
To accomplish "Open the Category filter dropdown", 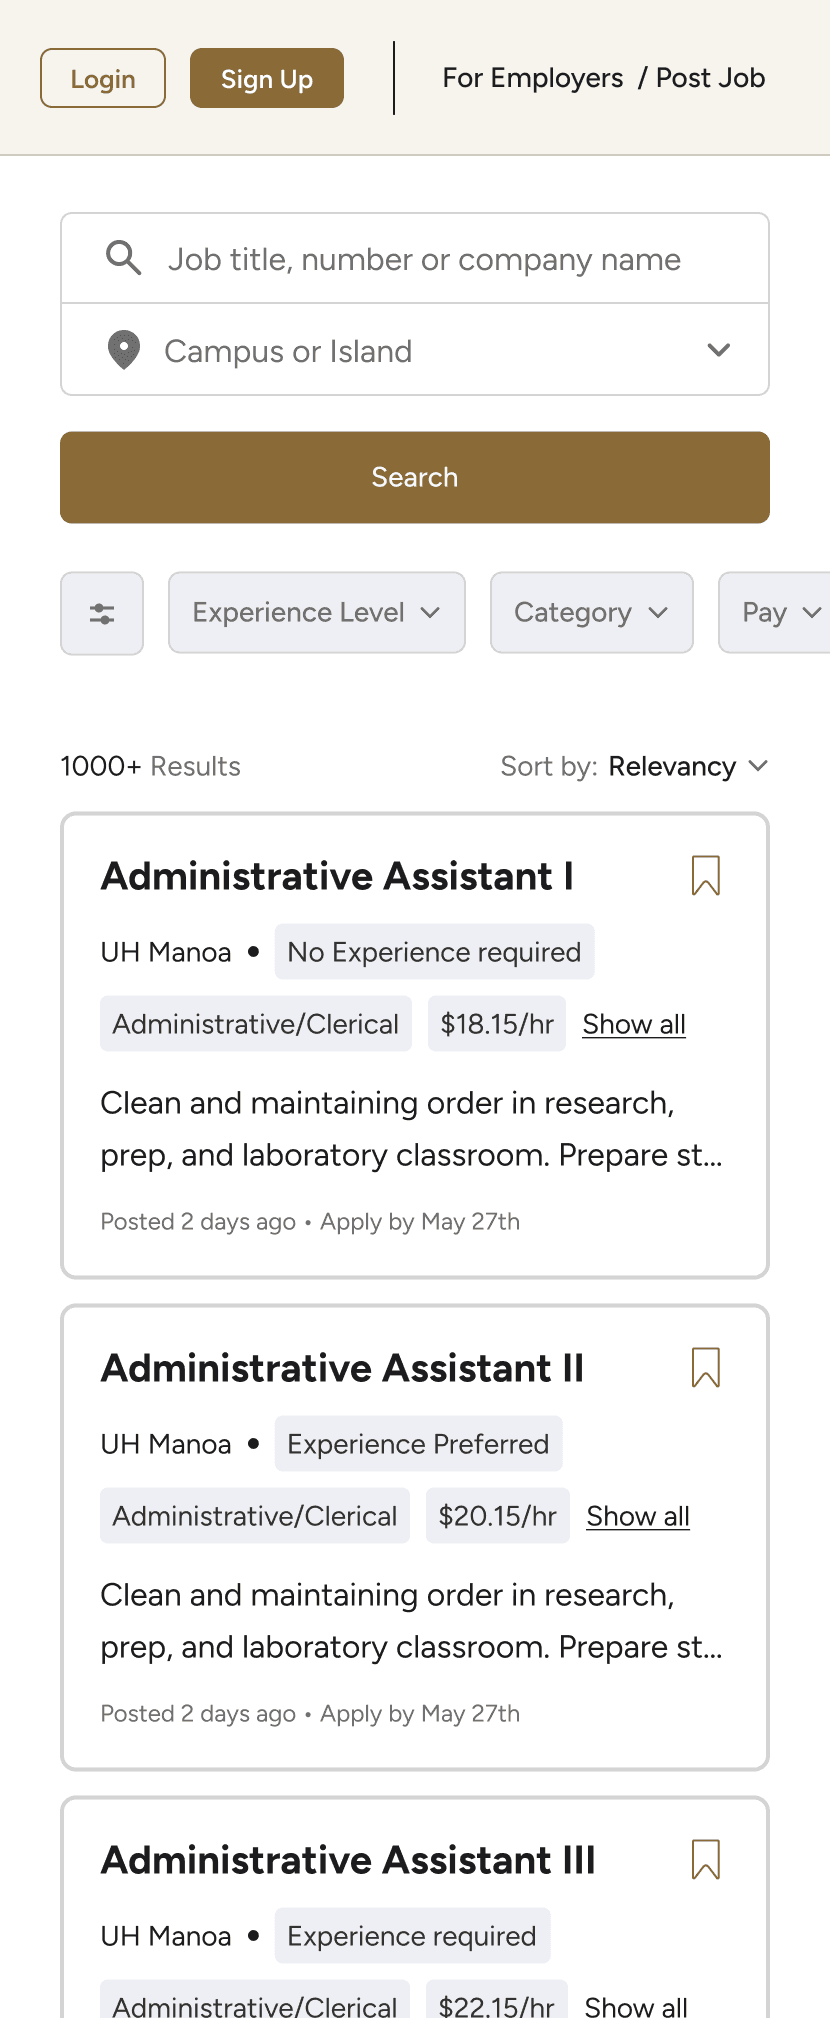I will pos(592,612).
